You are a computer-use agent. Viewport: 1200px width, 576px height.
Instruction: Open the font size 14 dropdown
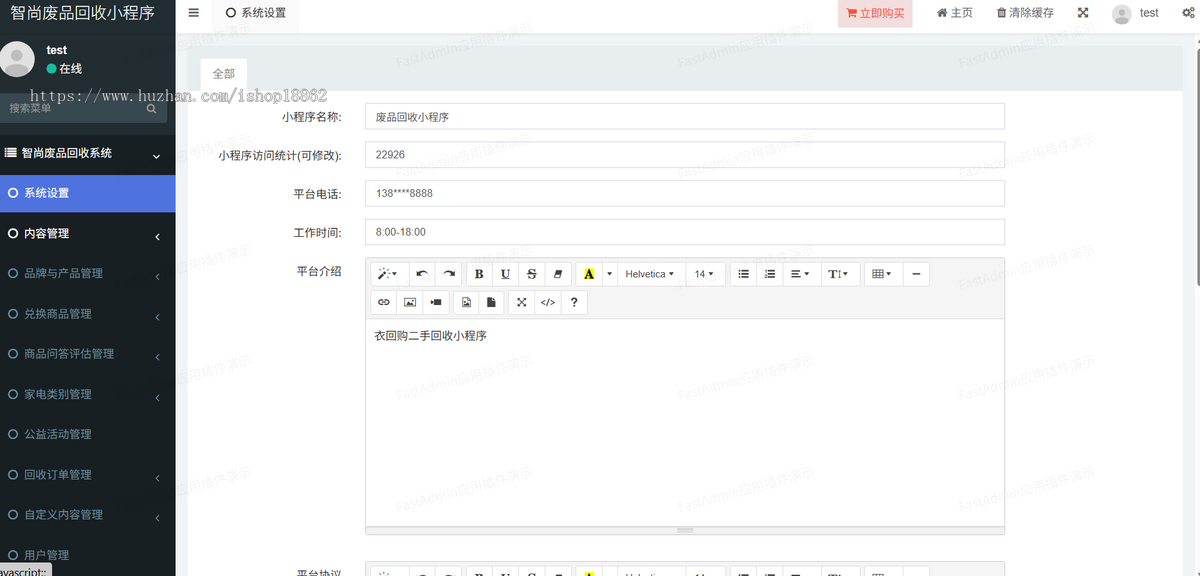click(704, 274)
